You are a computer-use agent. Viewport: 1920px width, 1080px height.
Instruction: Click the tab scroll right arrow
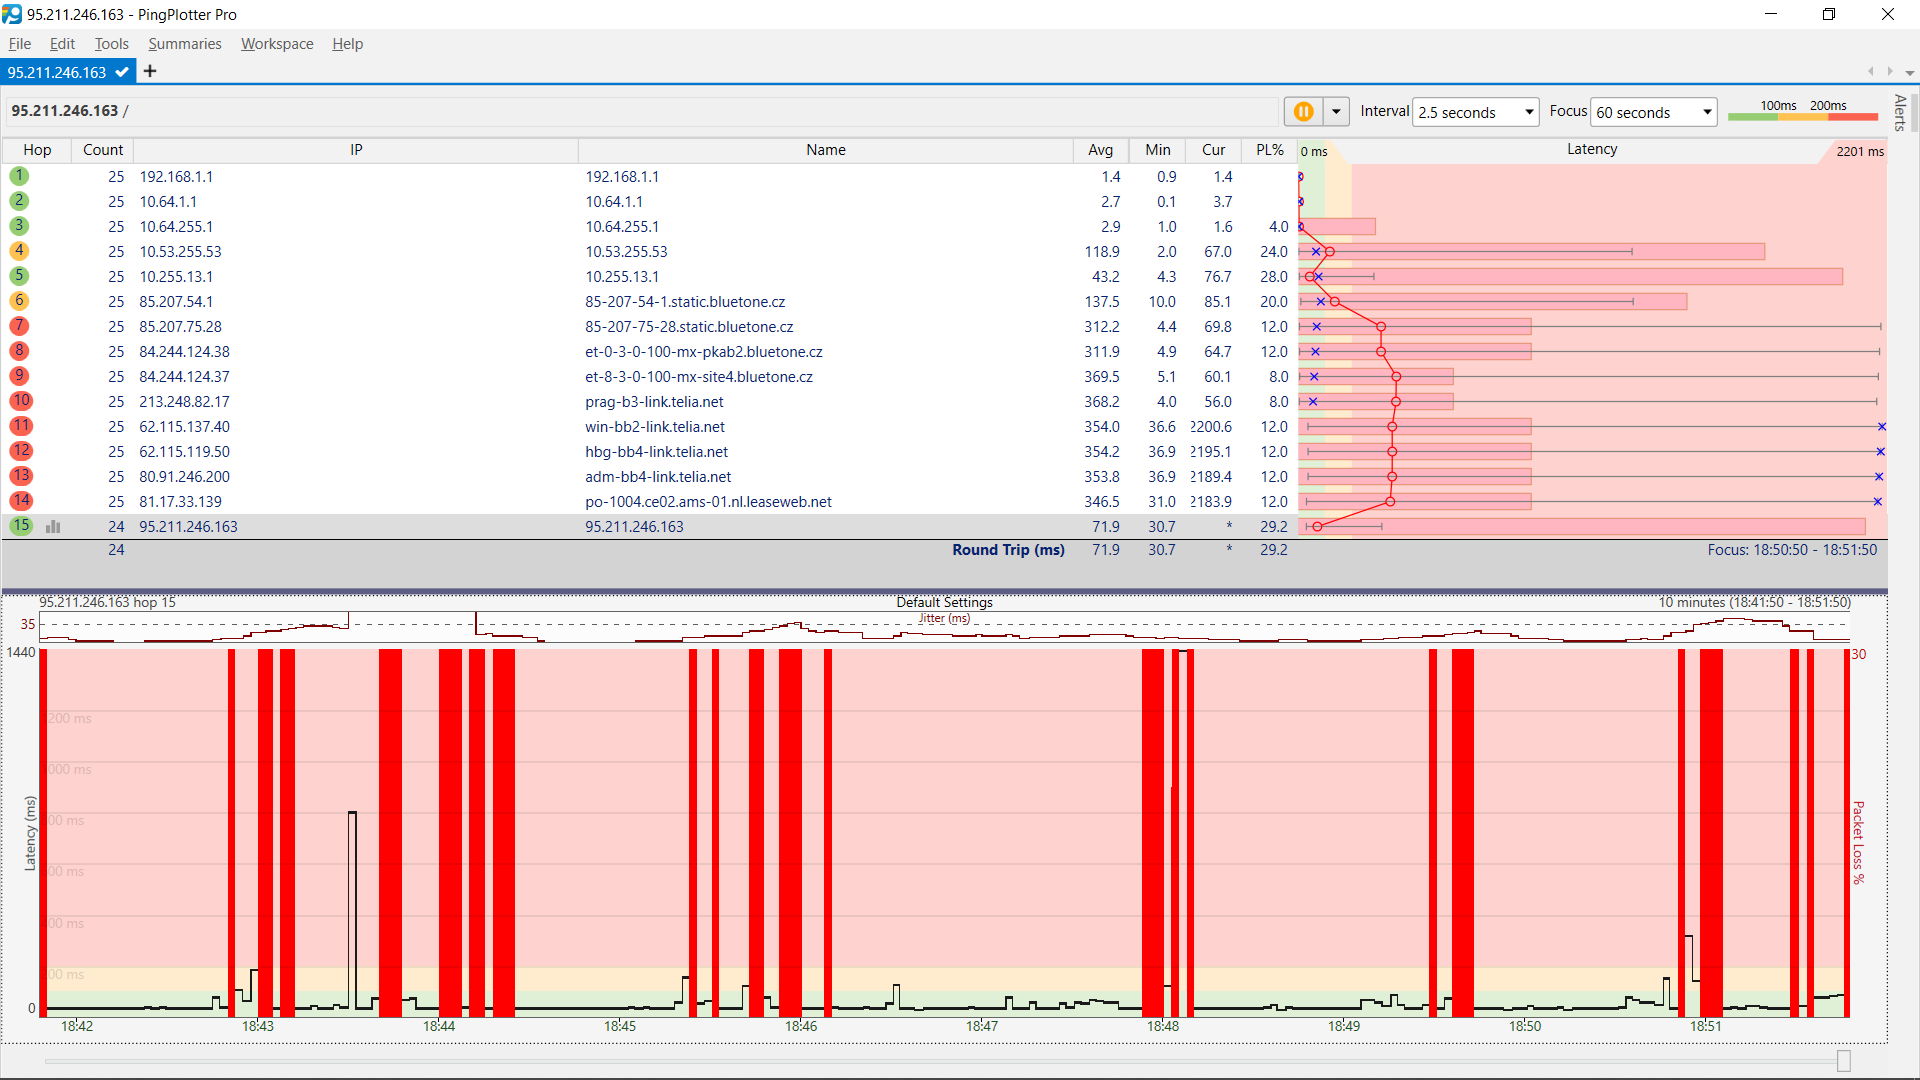pos(1890,72)
